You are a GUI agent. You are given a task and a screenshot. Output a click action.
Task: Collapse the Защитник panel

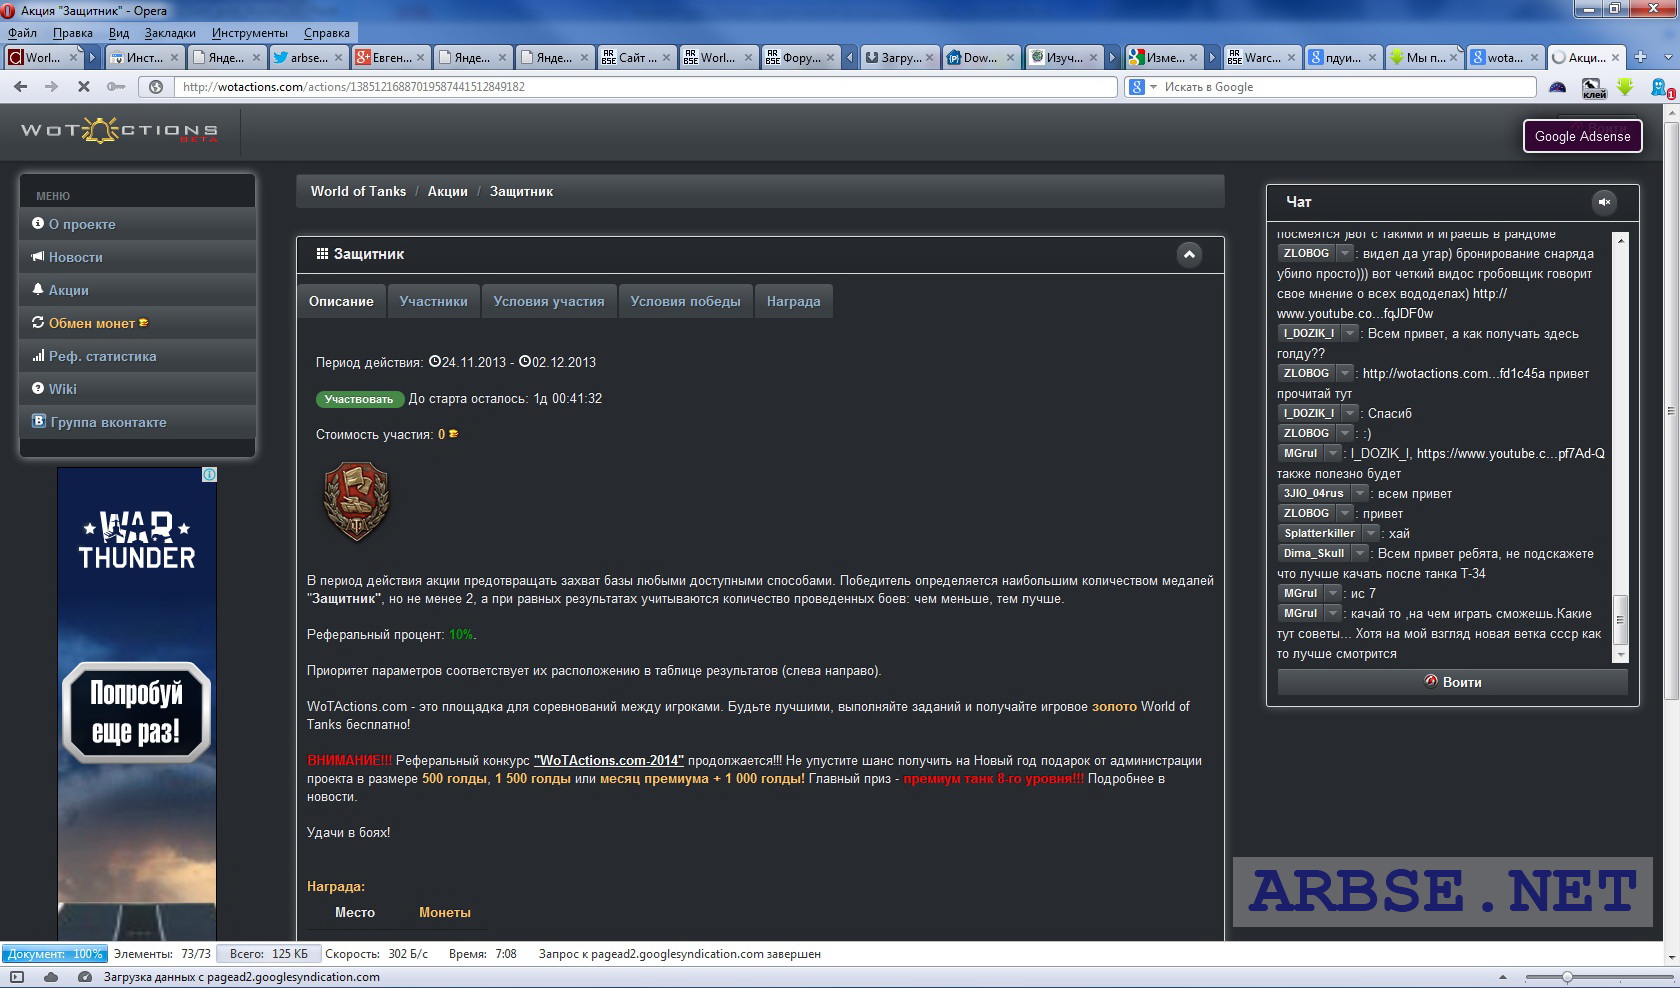pos(1189,254)
